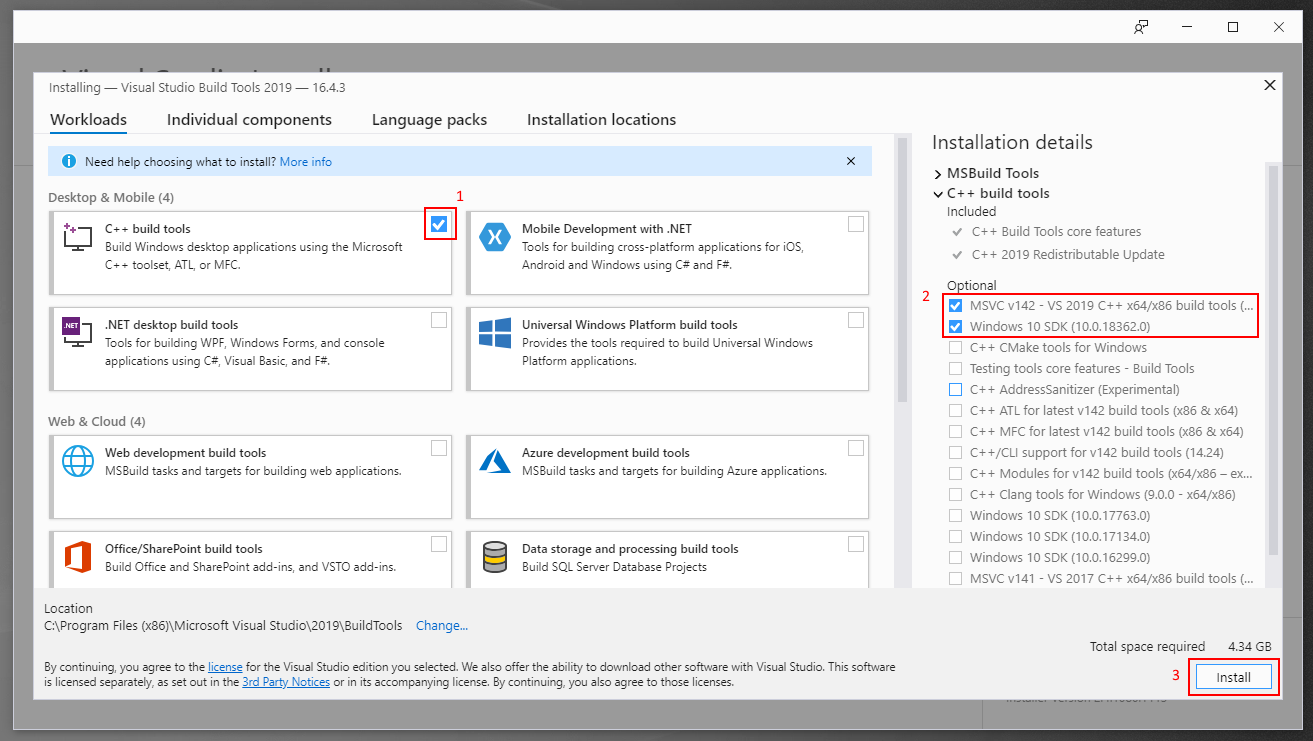Enable C++/CLI support for v142 build tools
This screenshot has height=741, width=1313.
click(956, 453)
